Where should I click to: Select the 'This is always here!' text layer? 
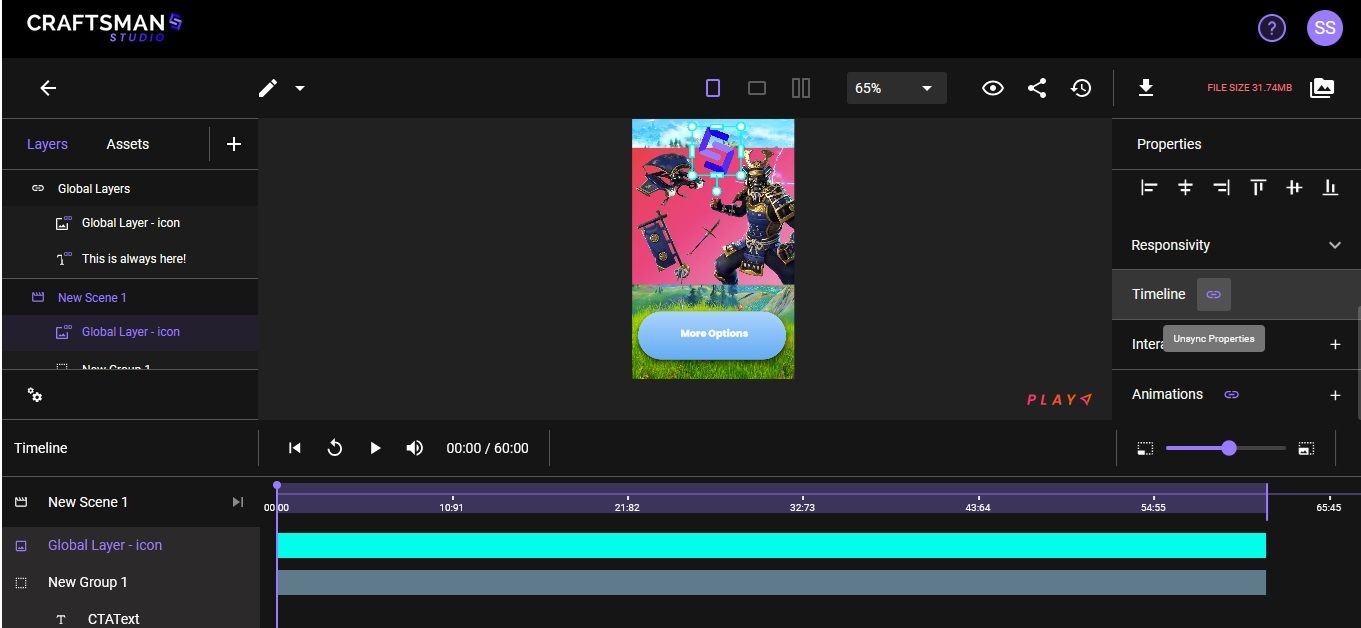point(130,258)
